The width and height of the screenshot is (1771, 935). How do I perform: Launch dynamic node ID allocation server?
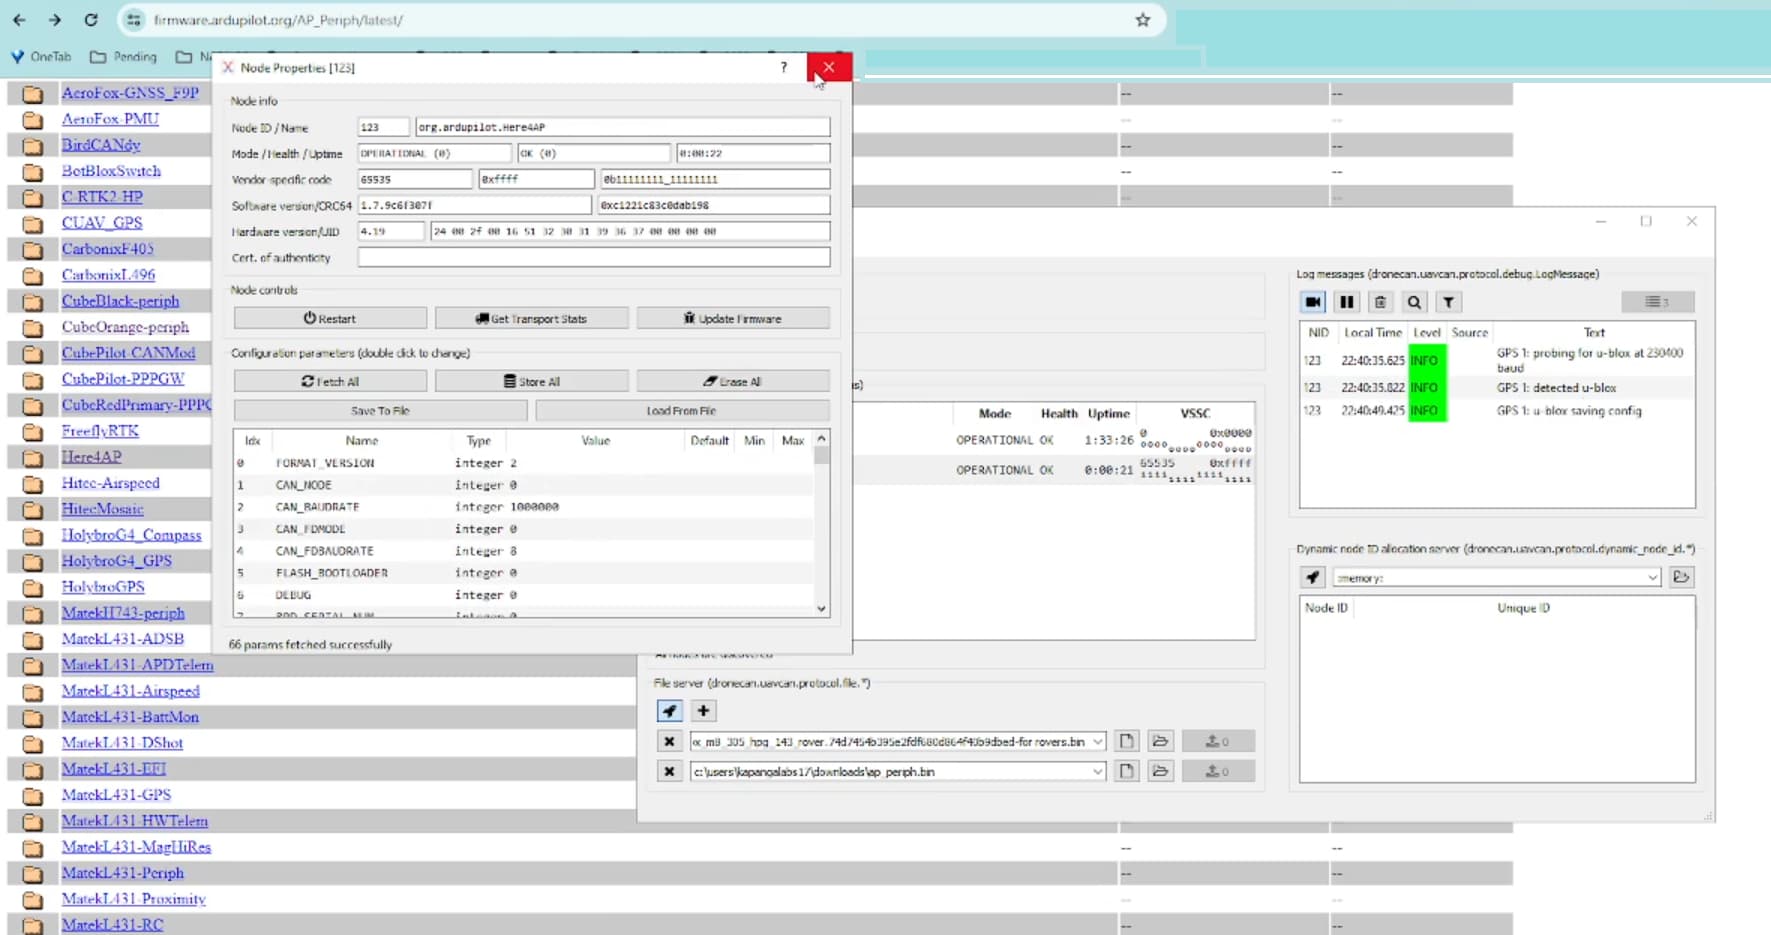tap(1313, 577)
